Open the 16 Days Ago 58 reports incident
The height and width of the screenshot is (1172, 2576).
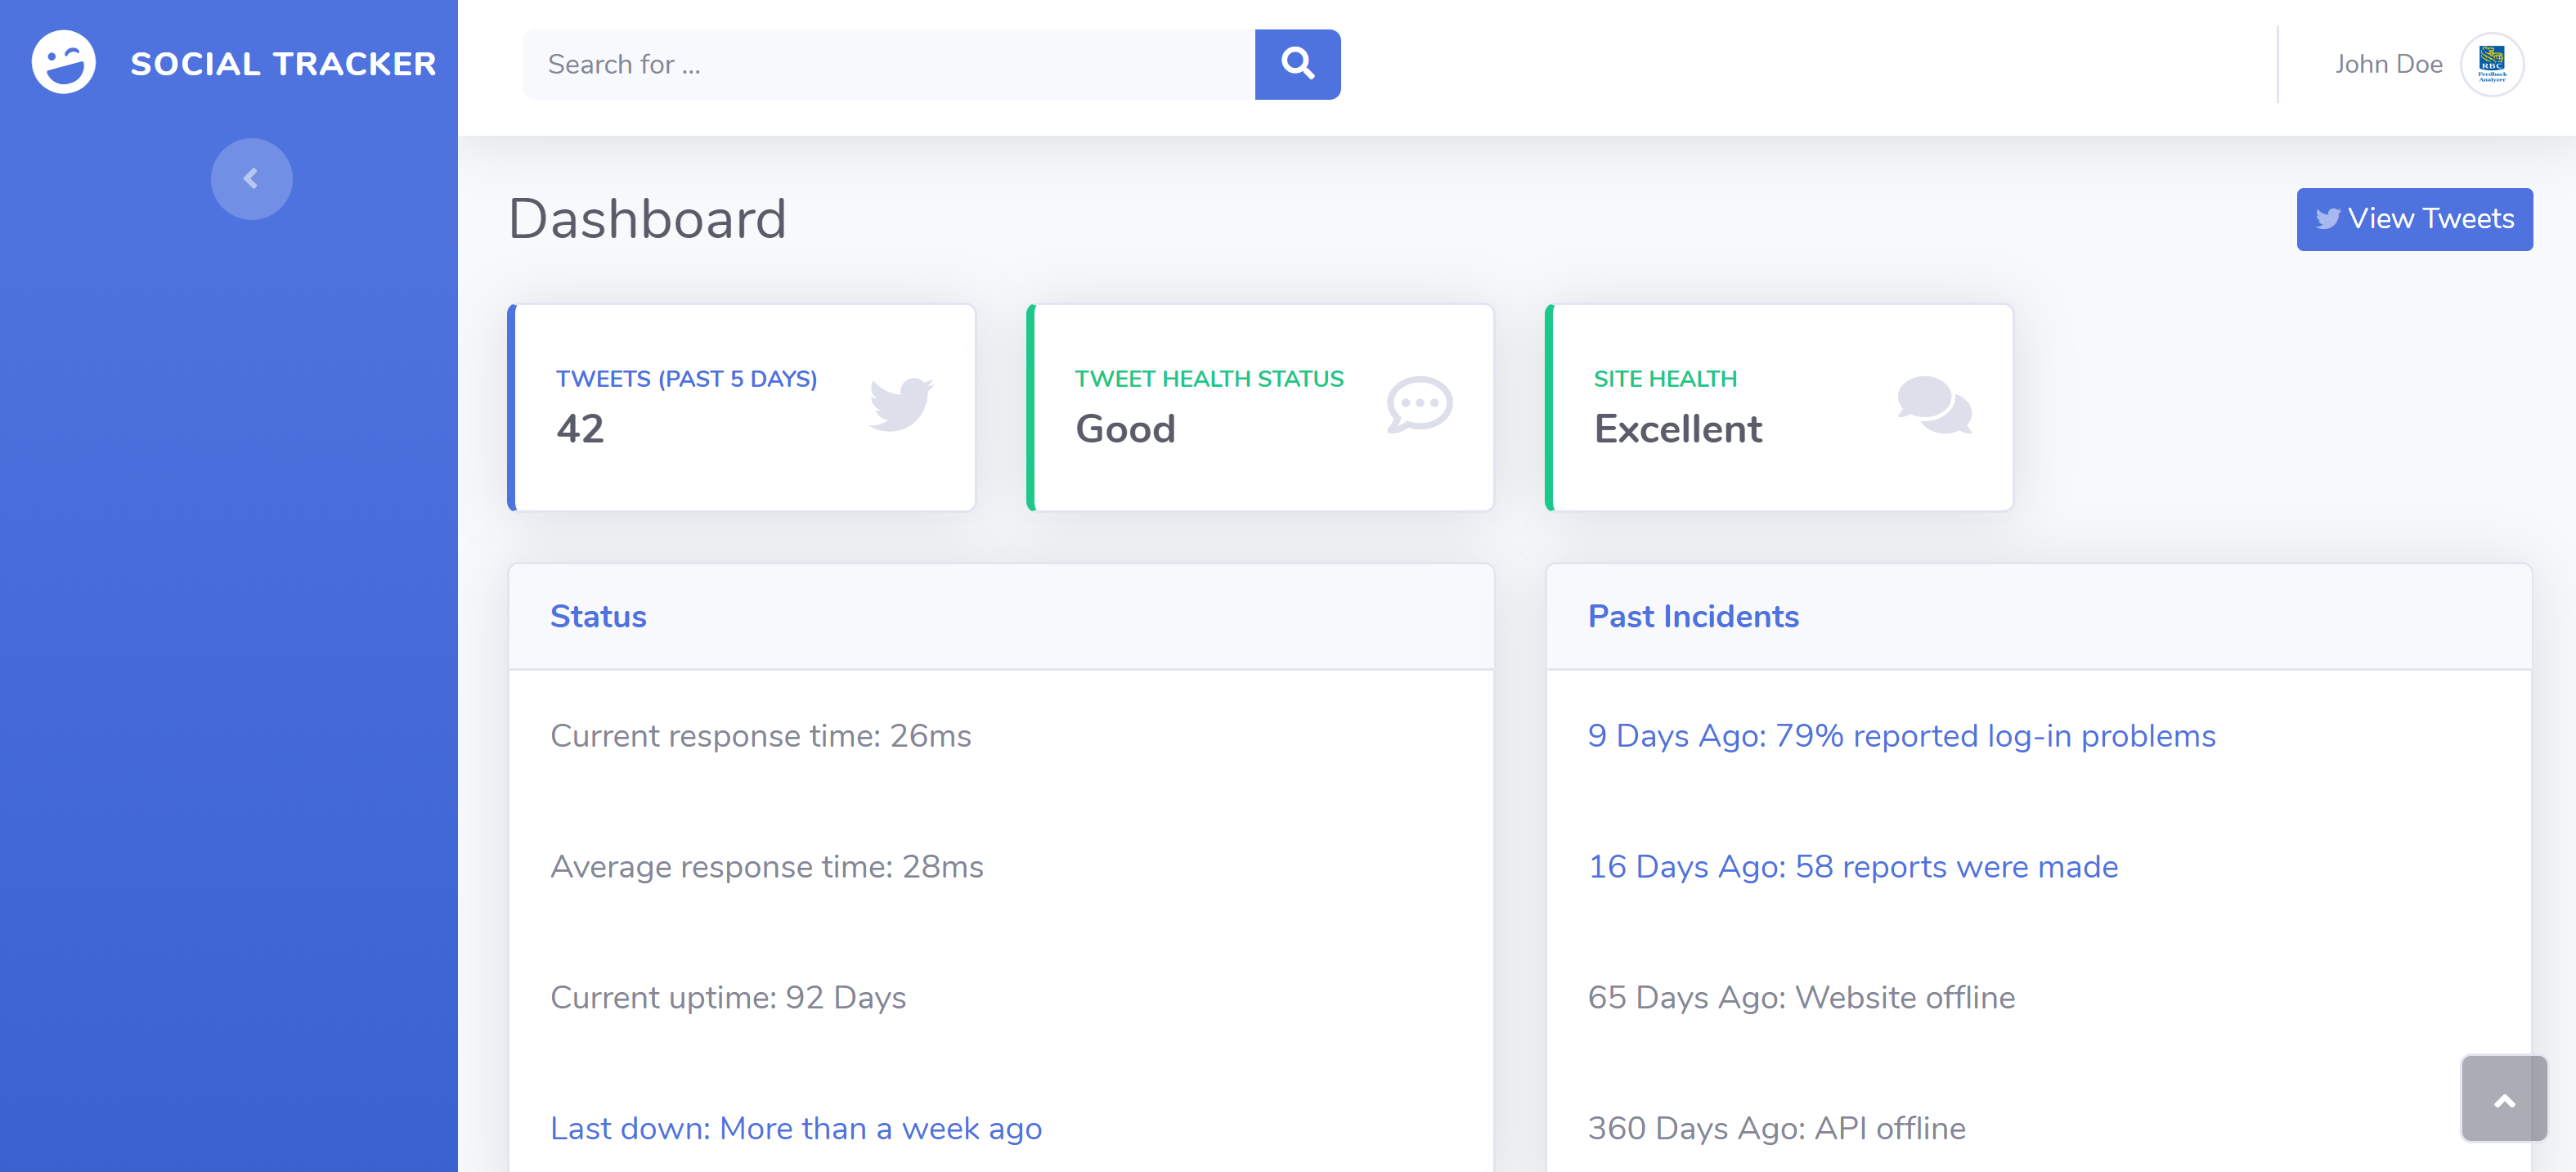tap(1852, 867)
